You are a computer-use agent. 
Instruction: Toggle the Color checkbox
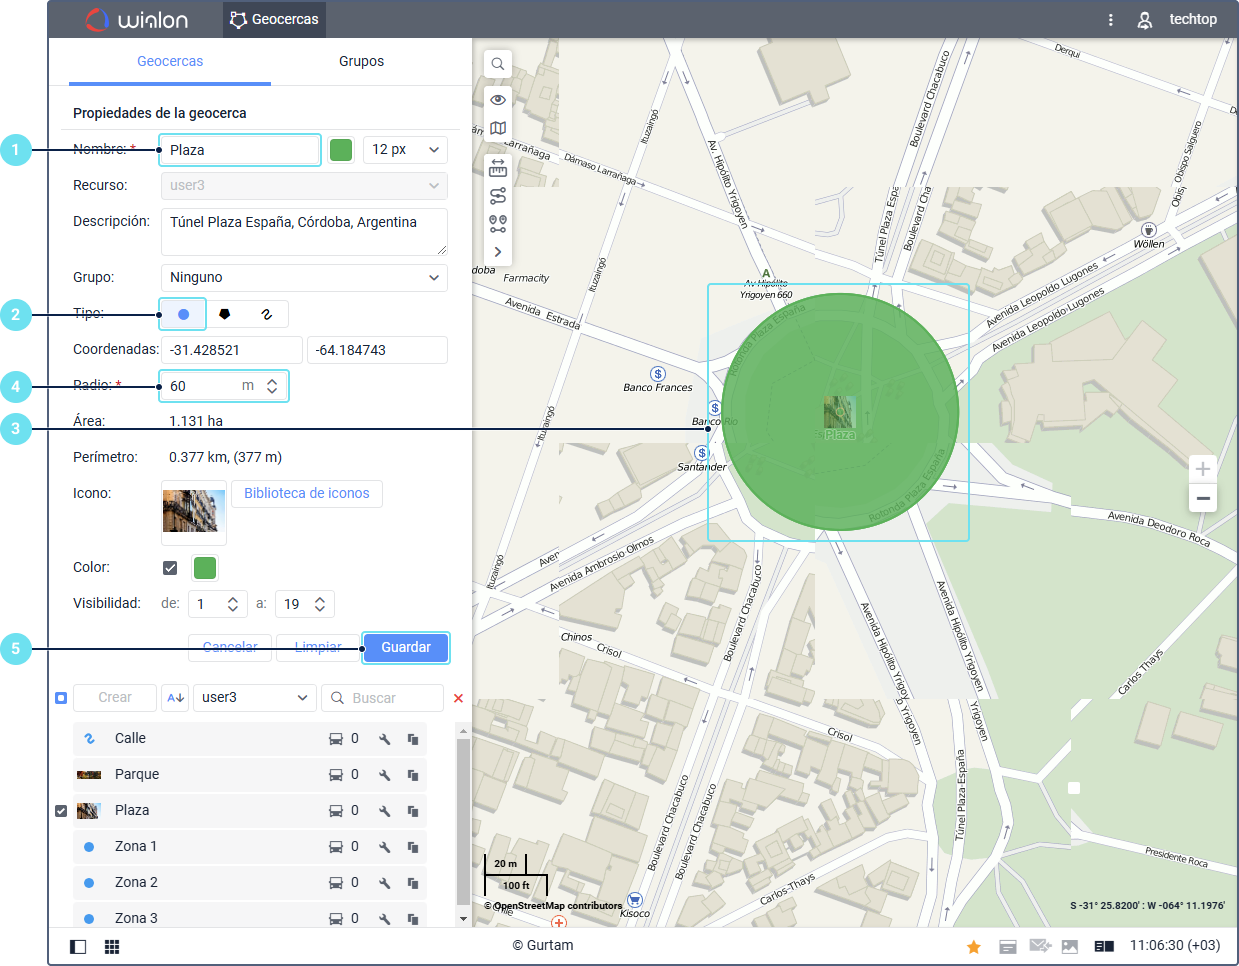pyautogui.click(x=170, y=568)
